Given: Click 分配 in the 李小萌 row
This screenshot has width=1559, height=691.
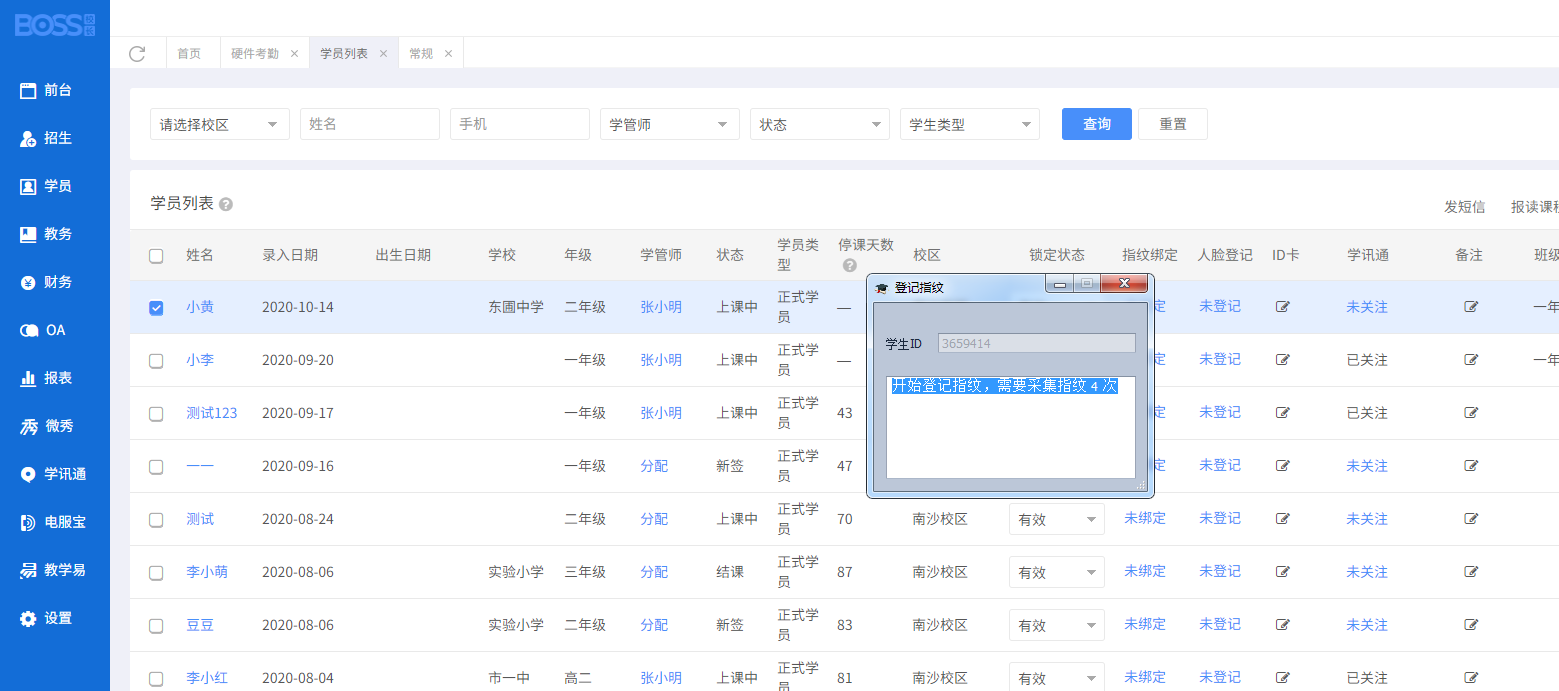Looking at the screenshot, I should click(x=654, y=572).
